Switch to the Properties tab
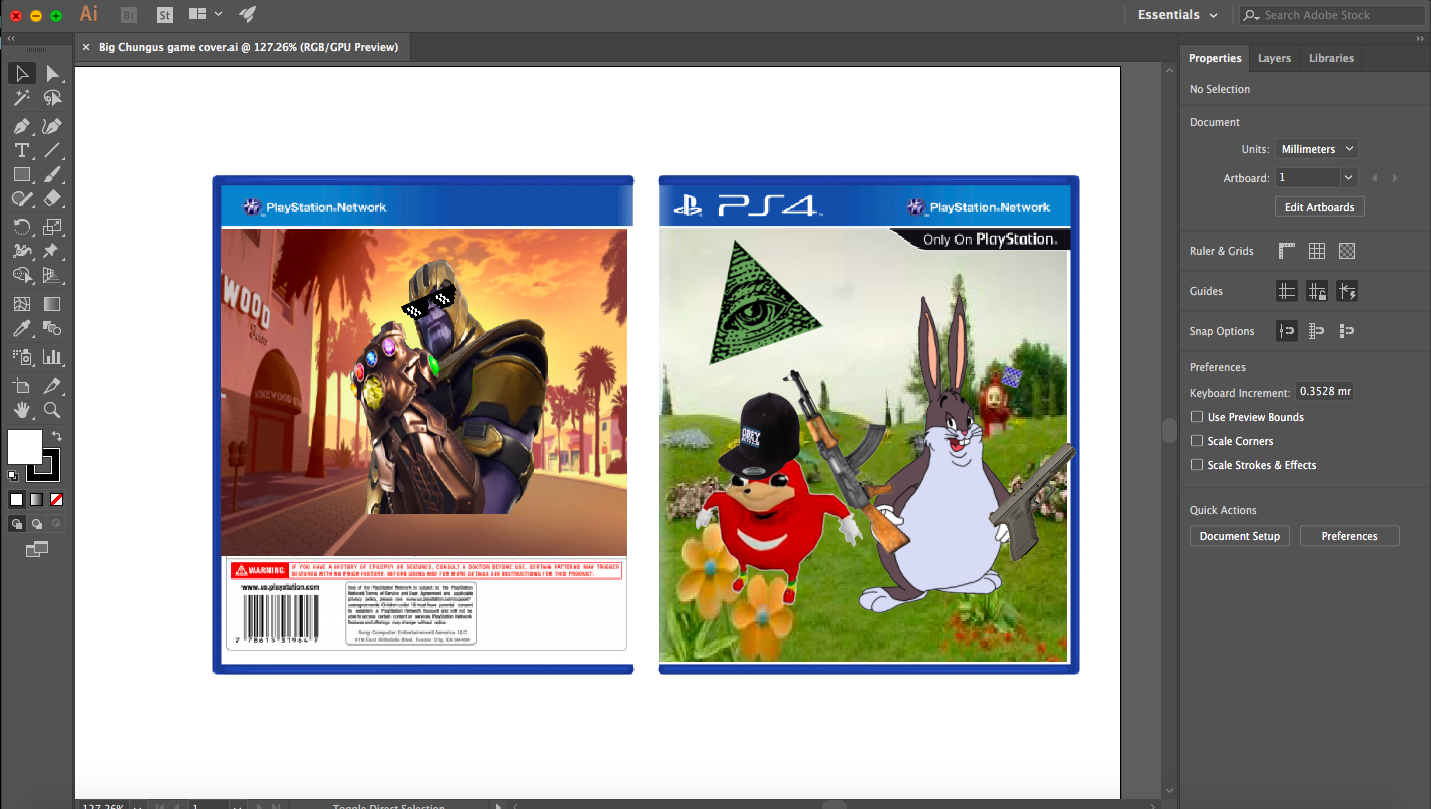 pos(1215,58)
